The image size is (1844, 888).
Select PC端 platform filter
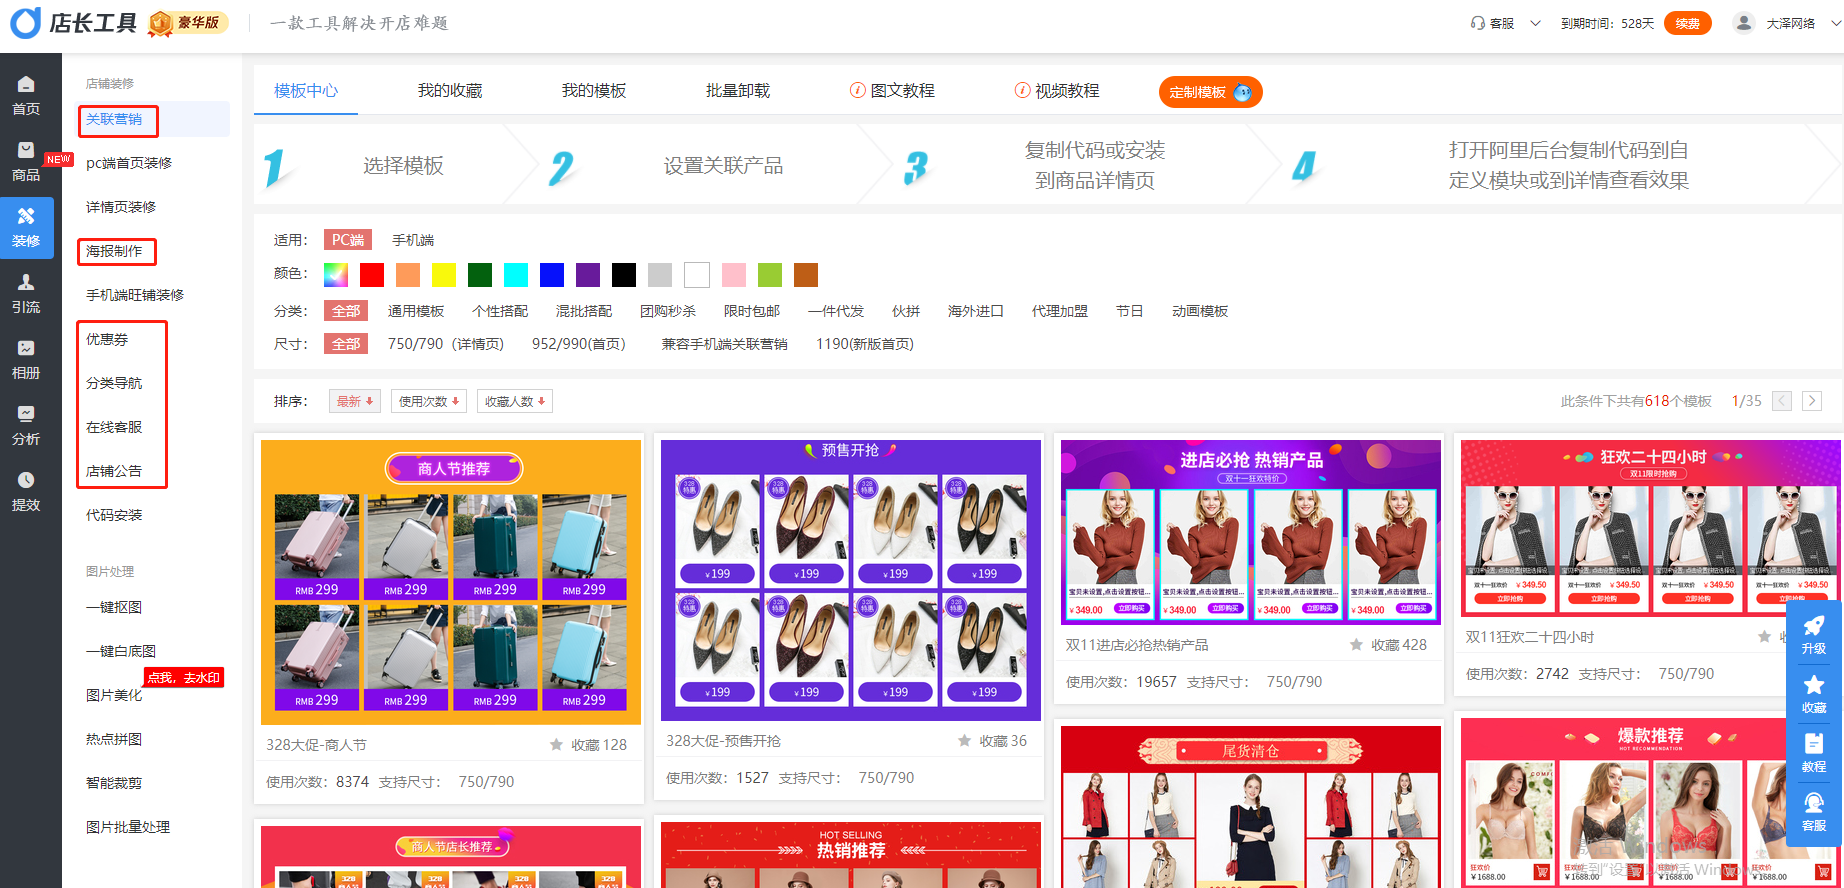tap(348, 240)
